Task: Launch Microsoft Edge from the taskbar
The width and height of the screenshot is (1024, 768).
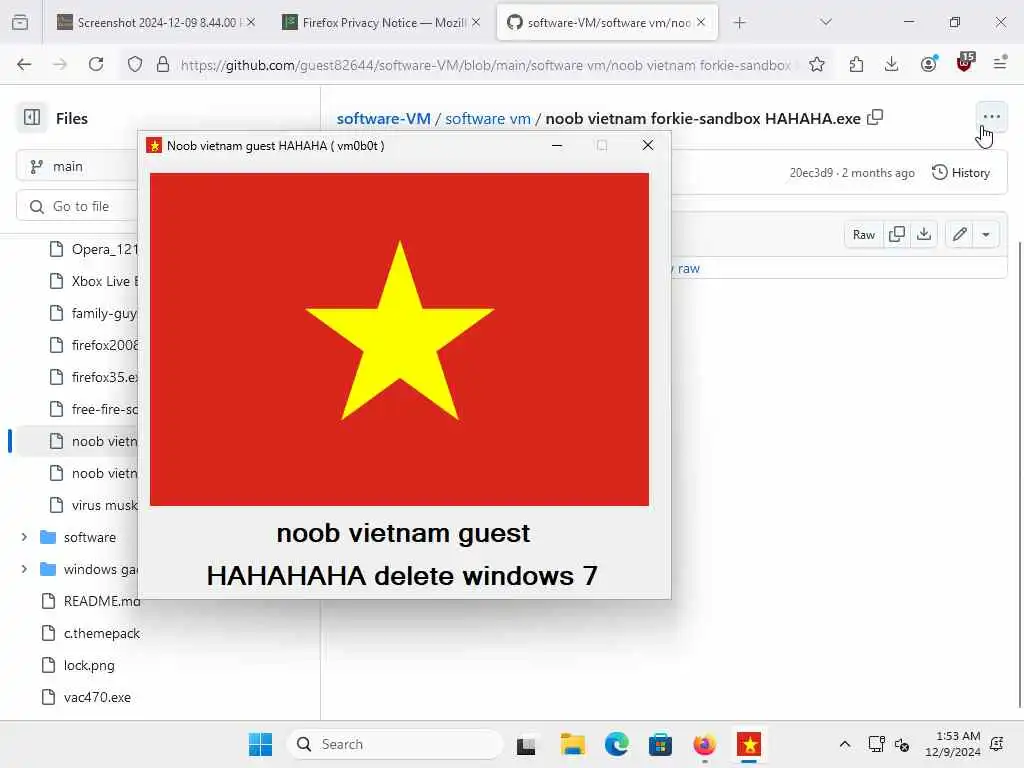Action: 616,744
